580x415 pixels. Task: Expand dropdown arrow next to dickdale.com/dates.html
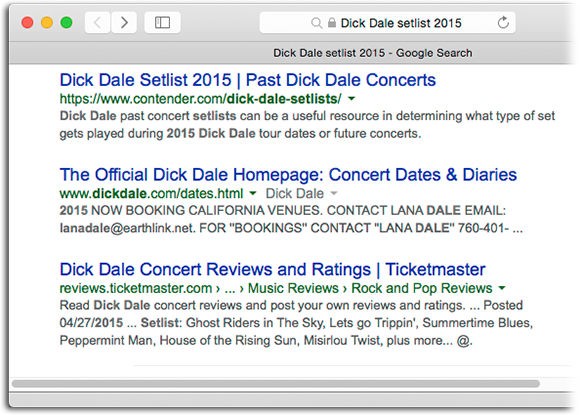pyautogui.click(x=253, y=193)
